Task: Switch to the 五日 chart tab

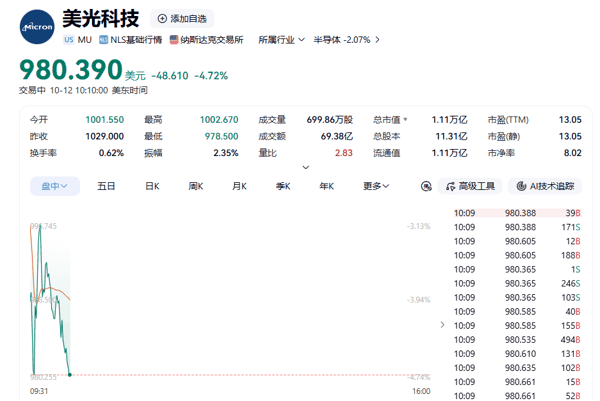Action: coord(106,186)
